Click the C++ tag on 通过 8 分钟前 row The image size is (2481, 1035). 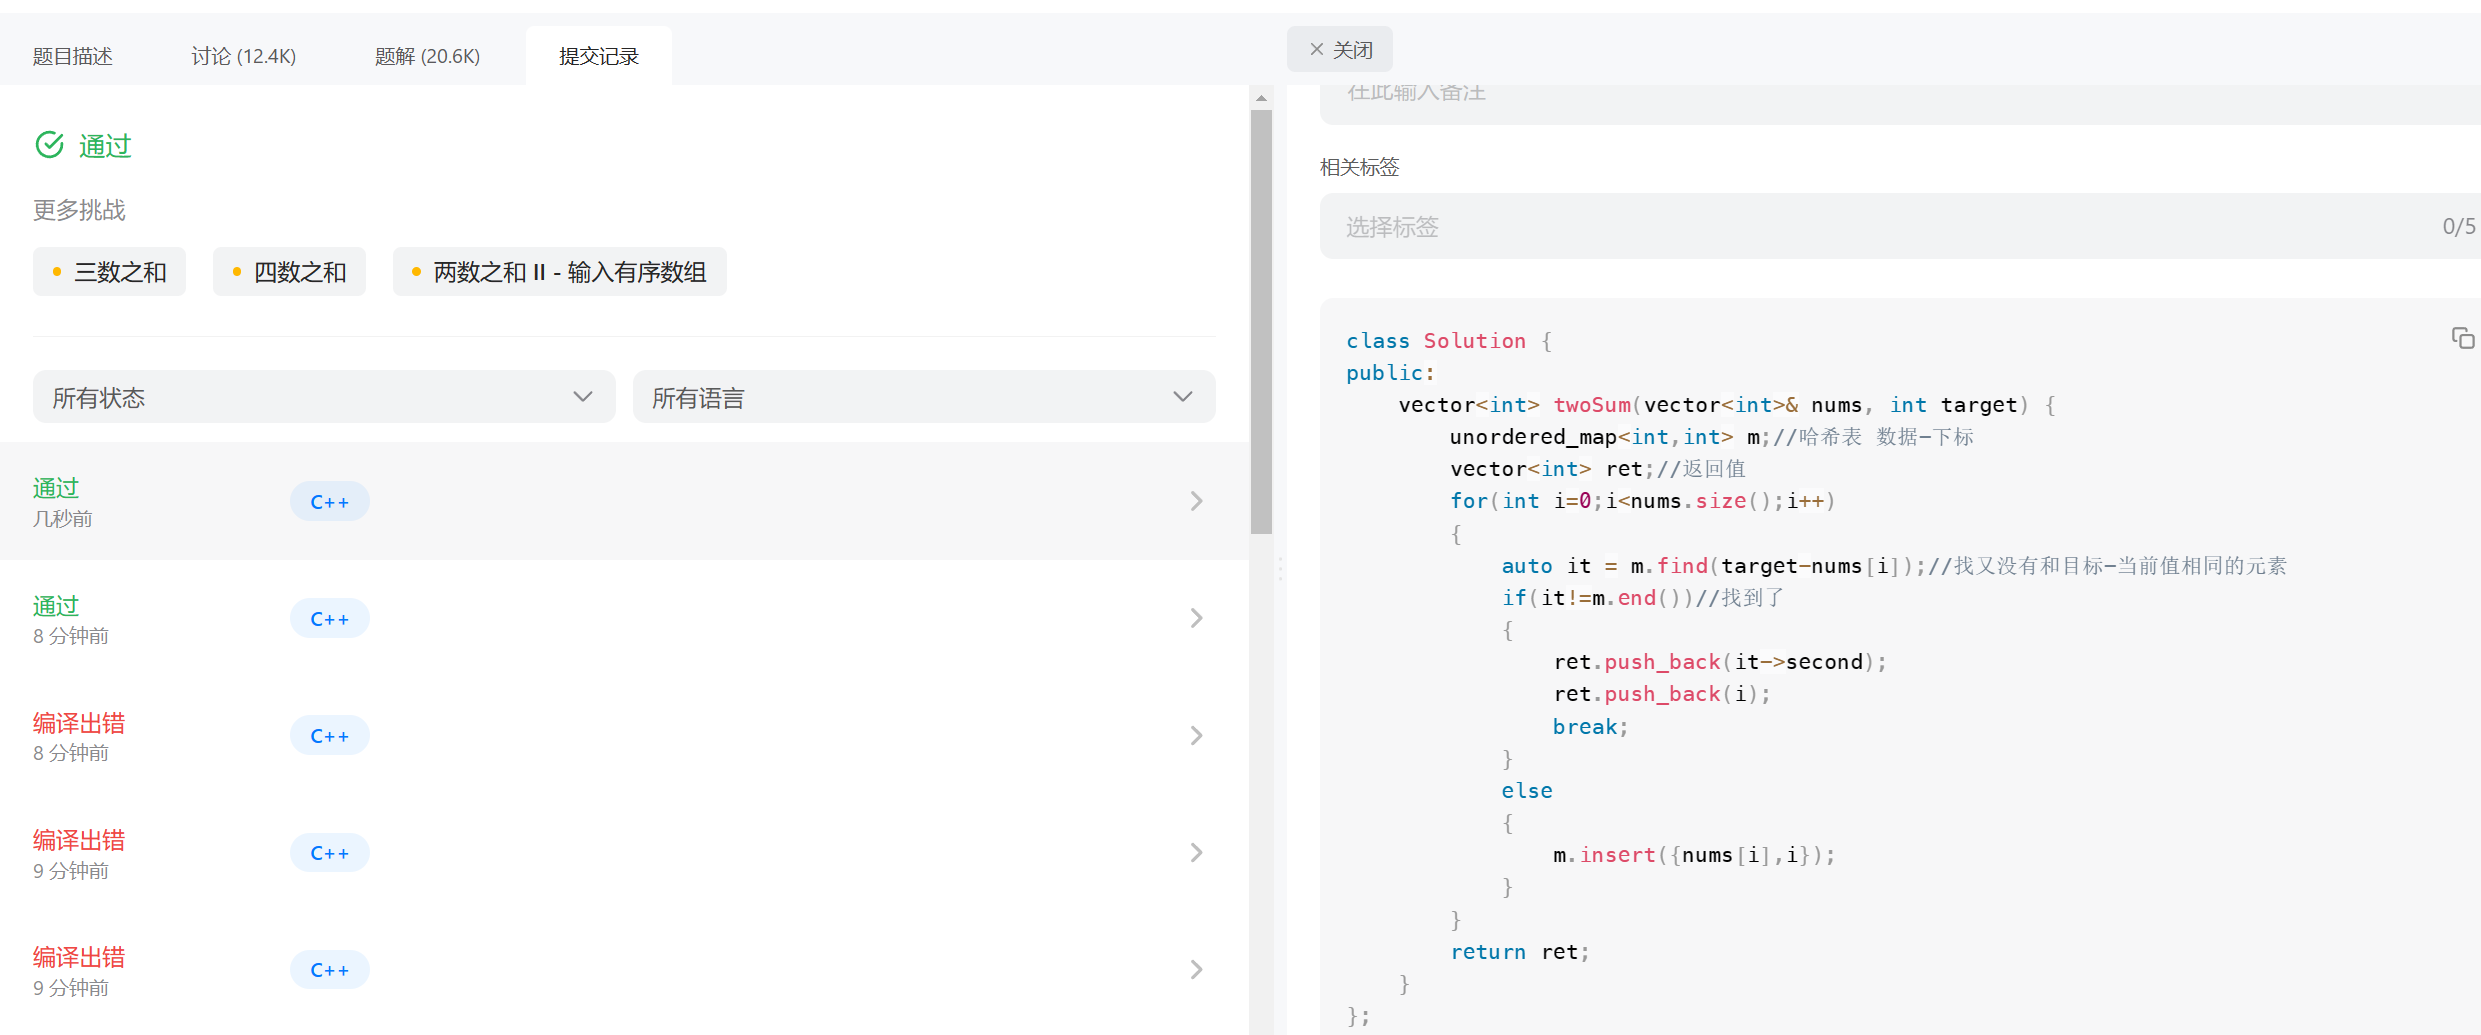point(329,618)
